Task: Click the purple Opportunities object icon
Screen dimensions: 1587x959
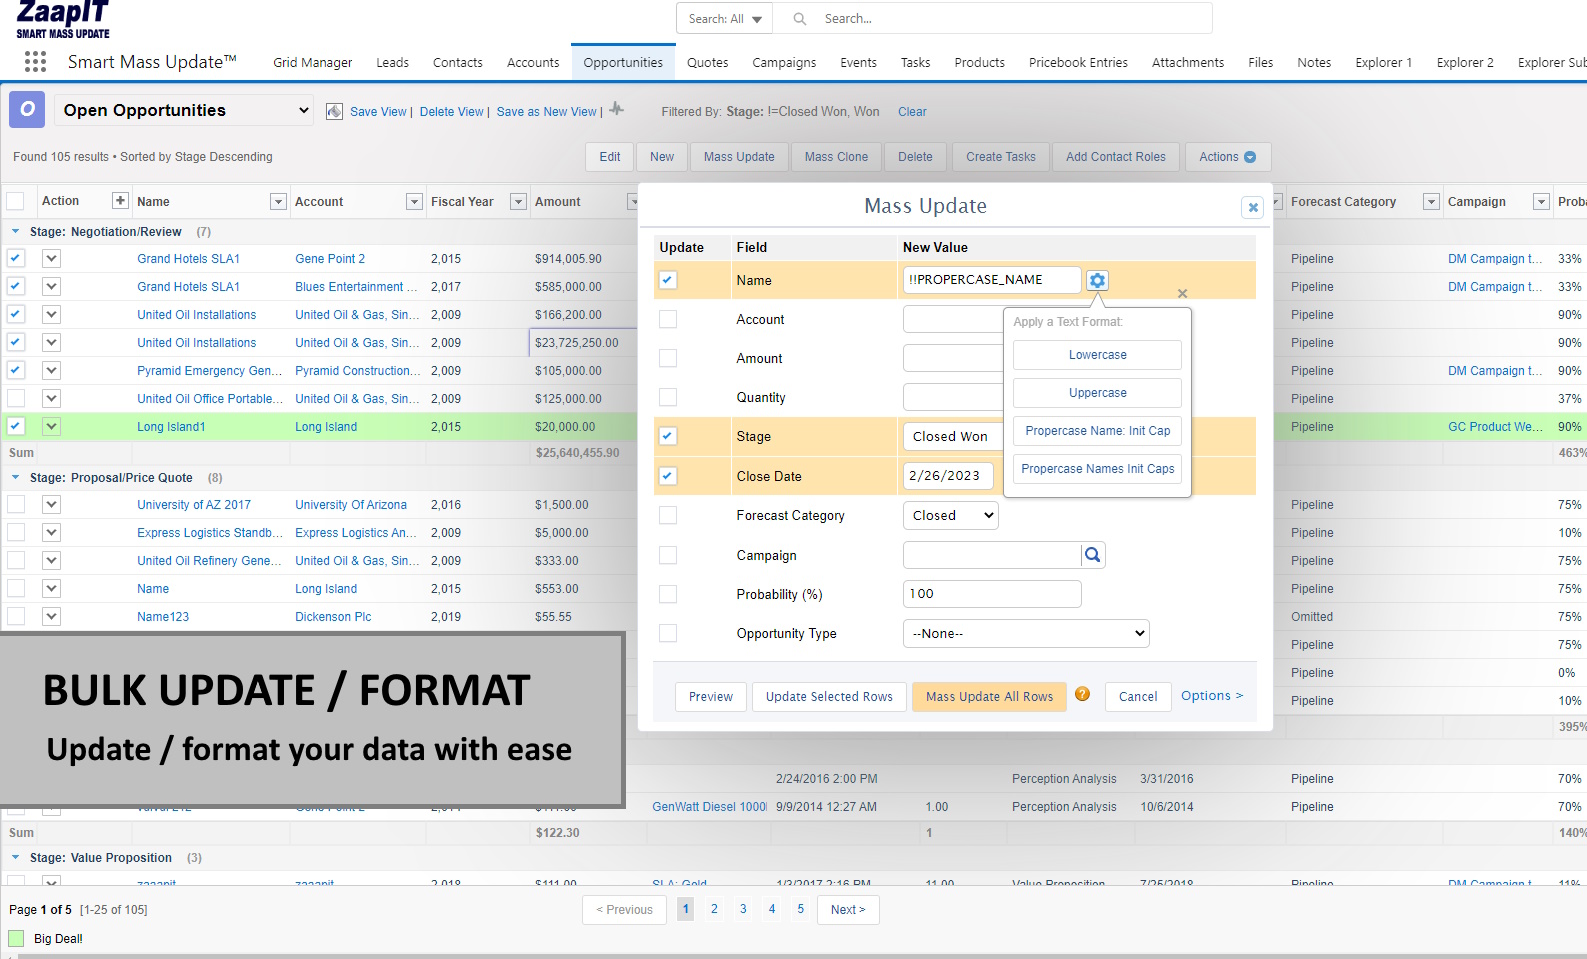Action: tap(27, 109)
